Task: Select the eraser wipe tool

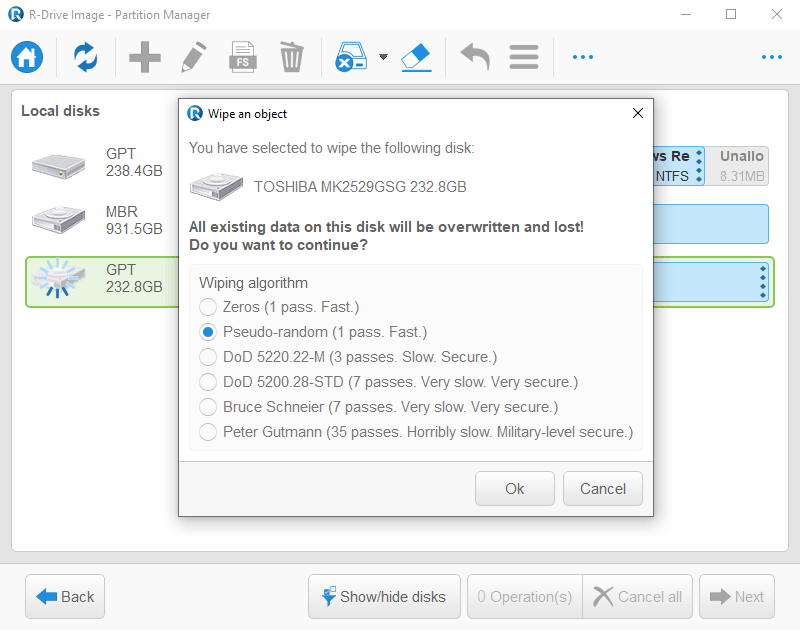Action: (416, 57)
